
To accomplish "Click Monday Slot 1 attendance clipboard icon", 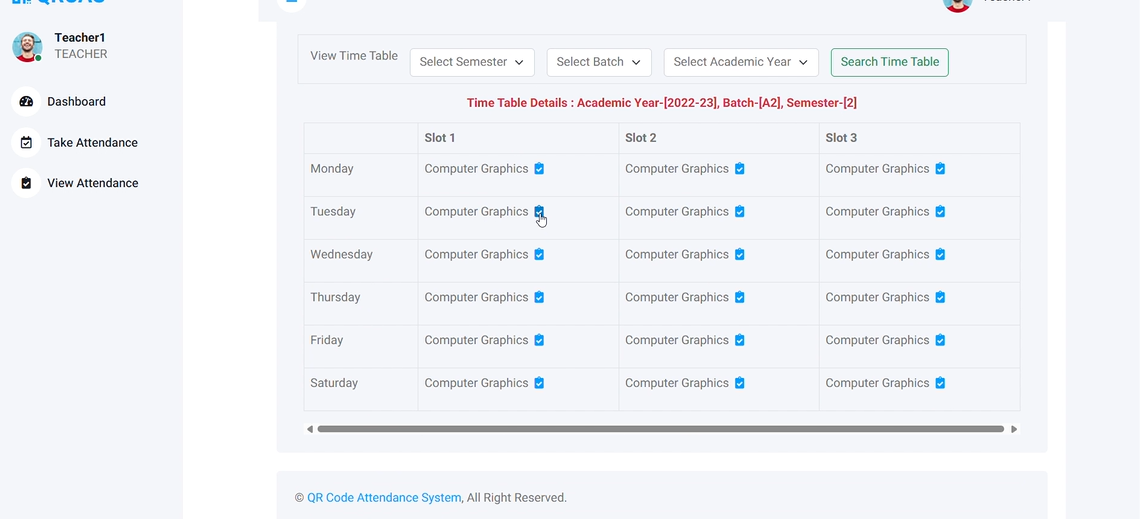I will point(539,169).
